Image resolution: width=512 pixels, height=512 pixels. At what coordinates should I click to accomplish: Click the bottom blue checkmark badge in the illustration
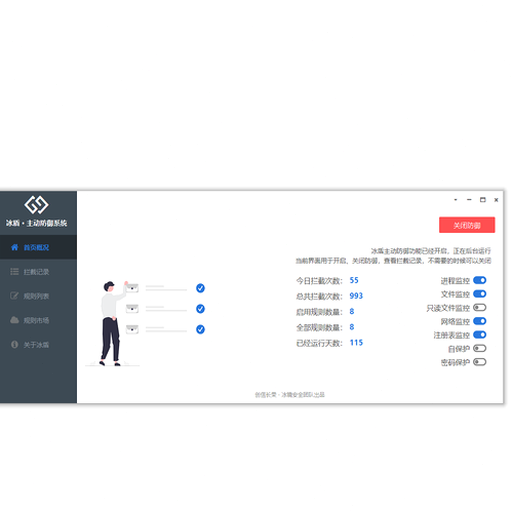[200, 329]
